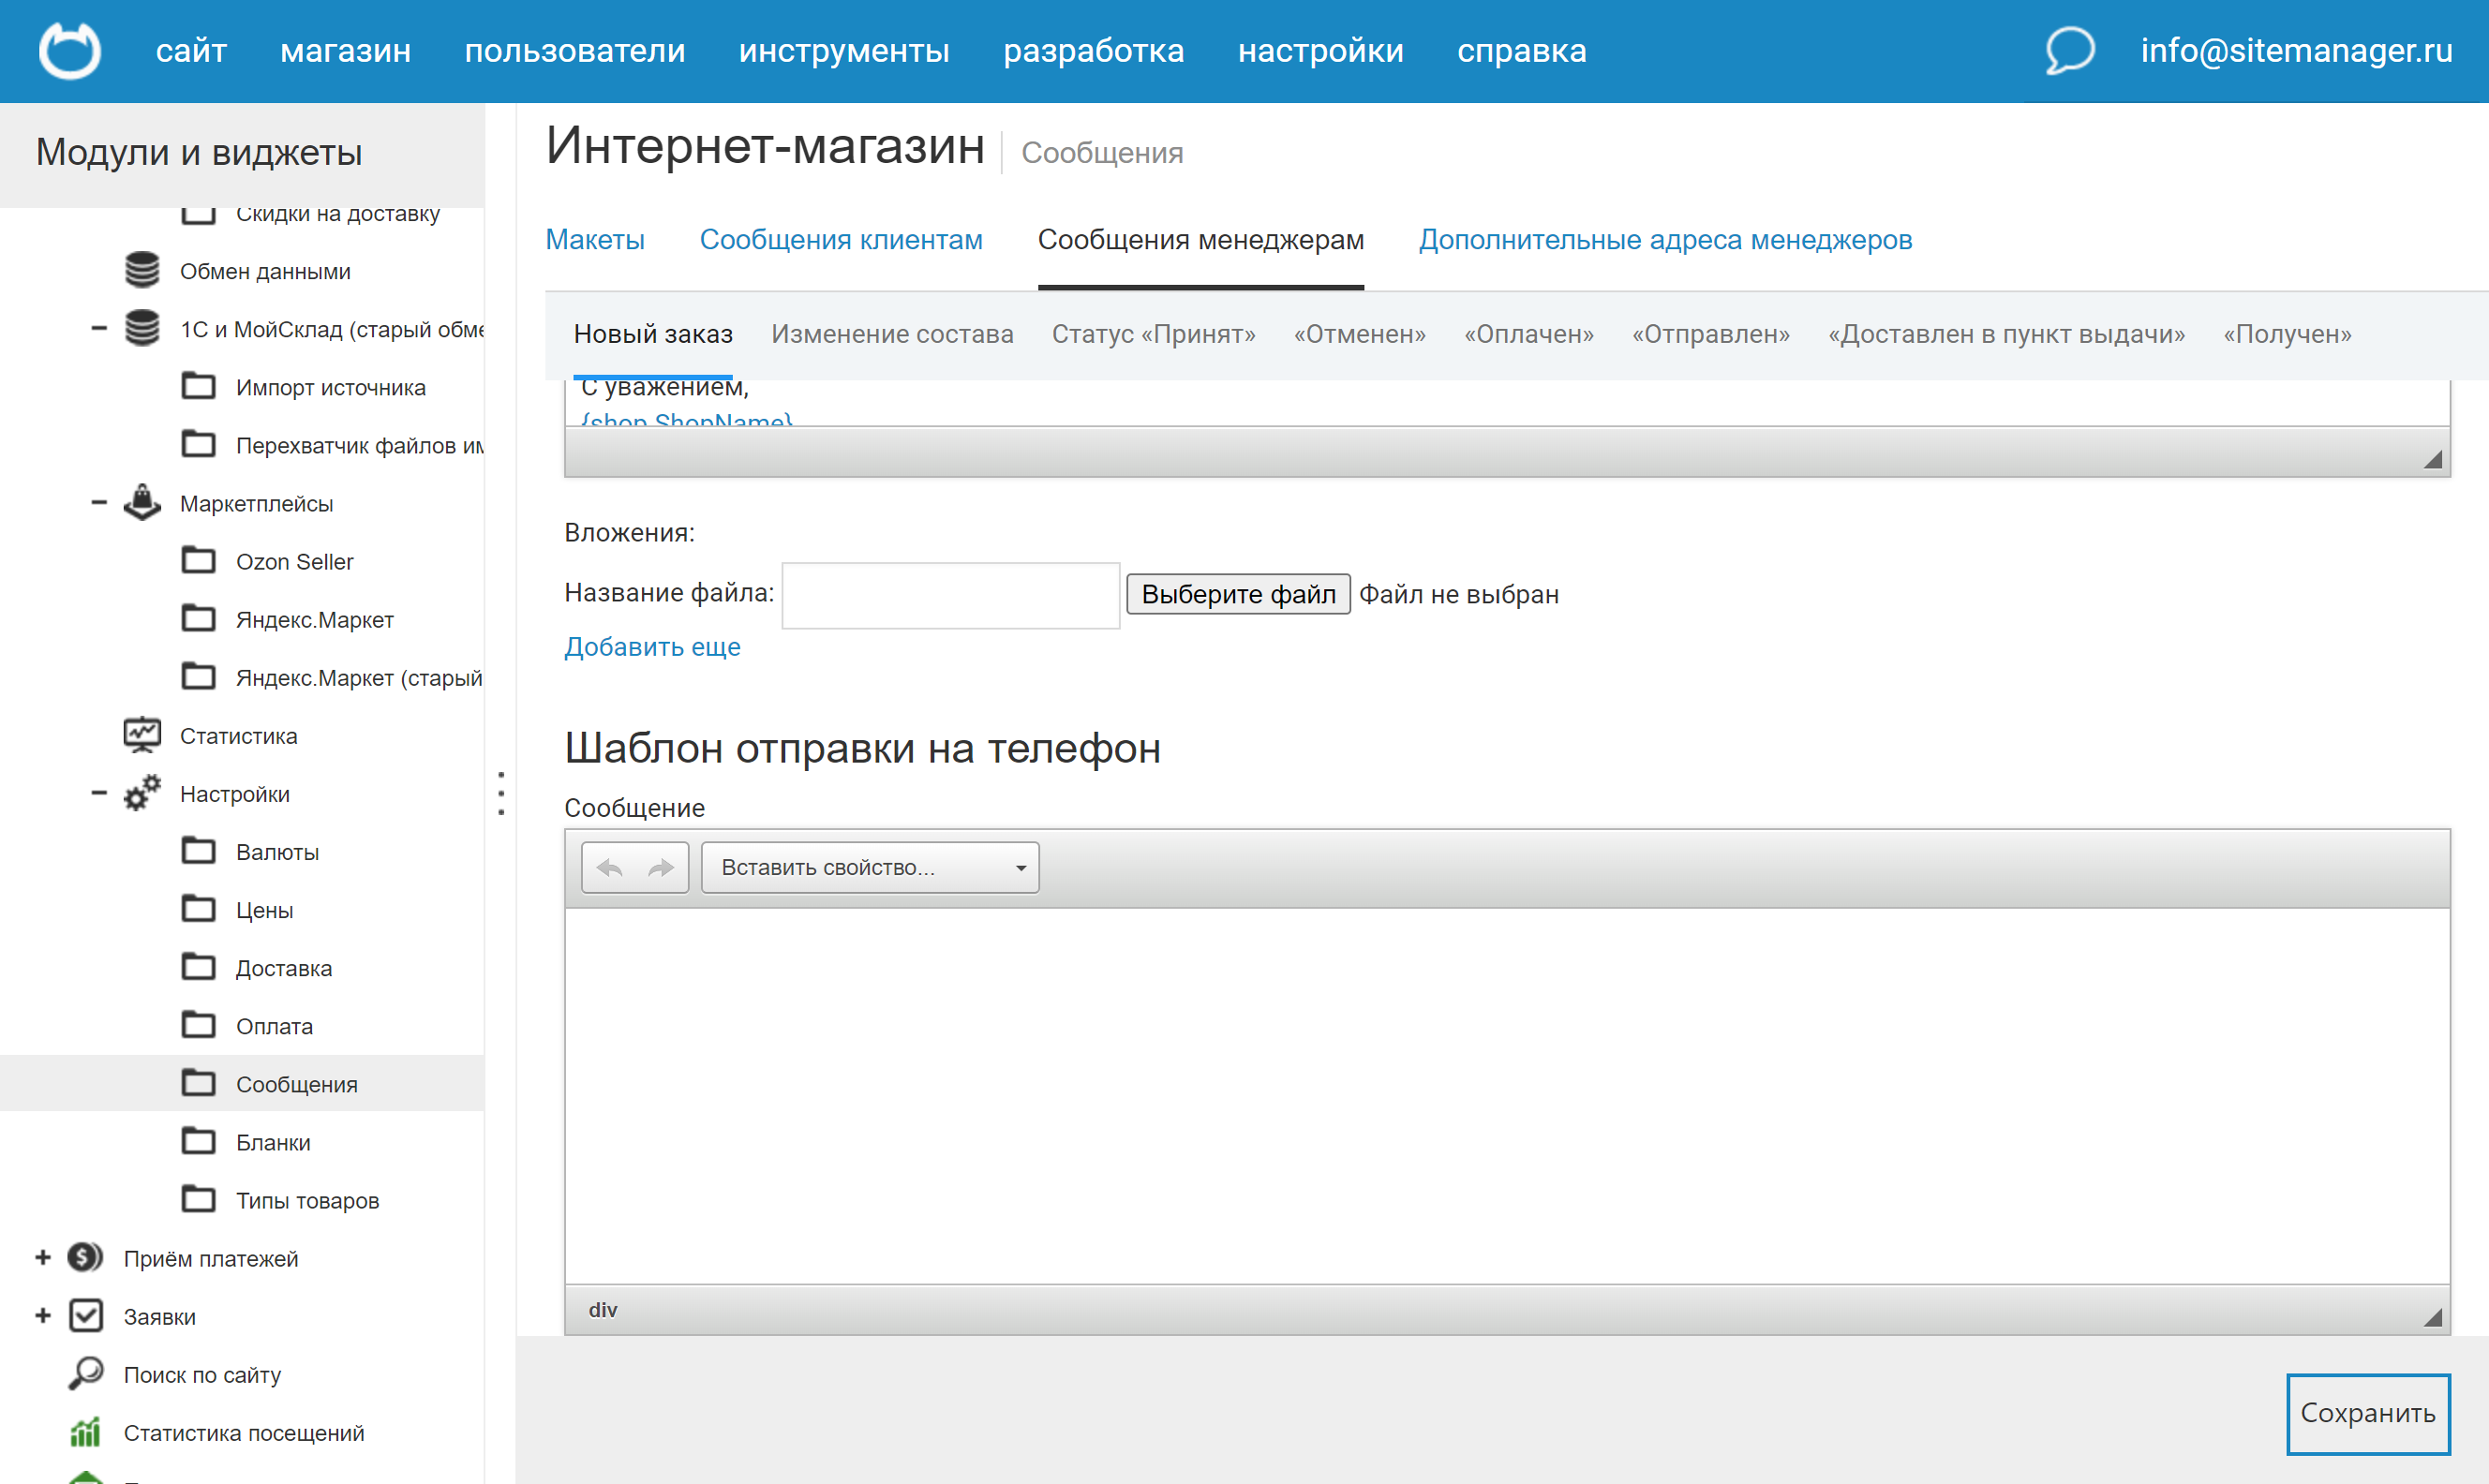
Task: Open the Вставить свойство dropdown
Action: tap(869, 867)
